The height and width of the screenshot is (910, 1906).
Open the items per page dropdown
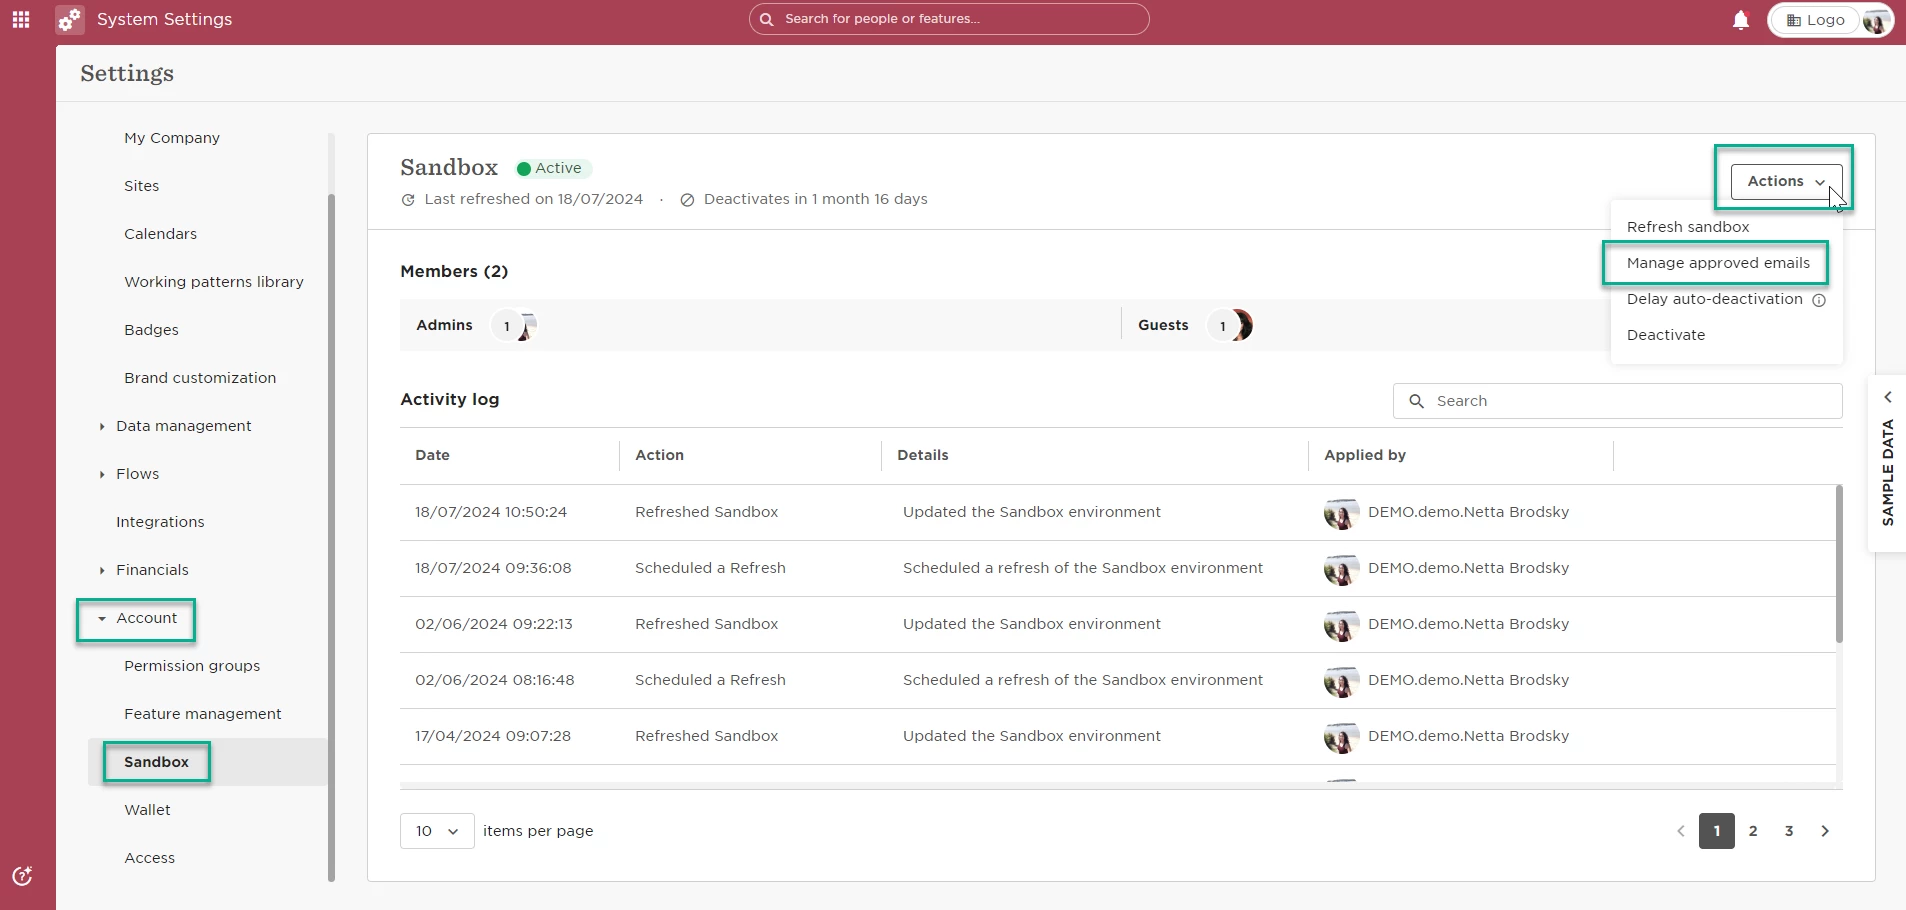click(x=437, y=831)
